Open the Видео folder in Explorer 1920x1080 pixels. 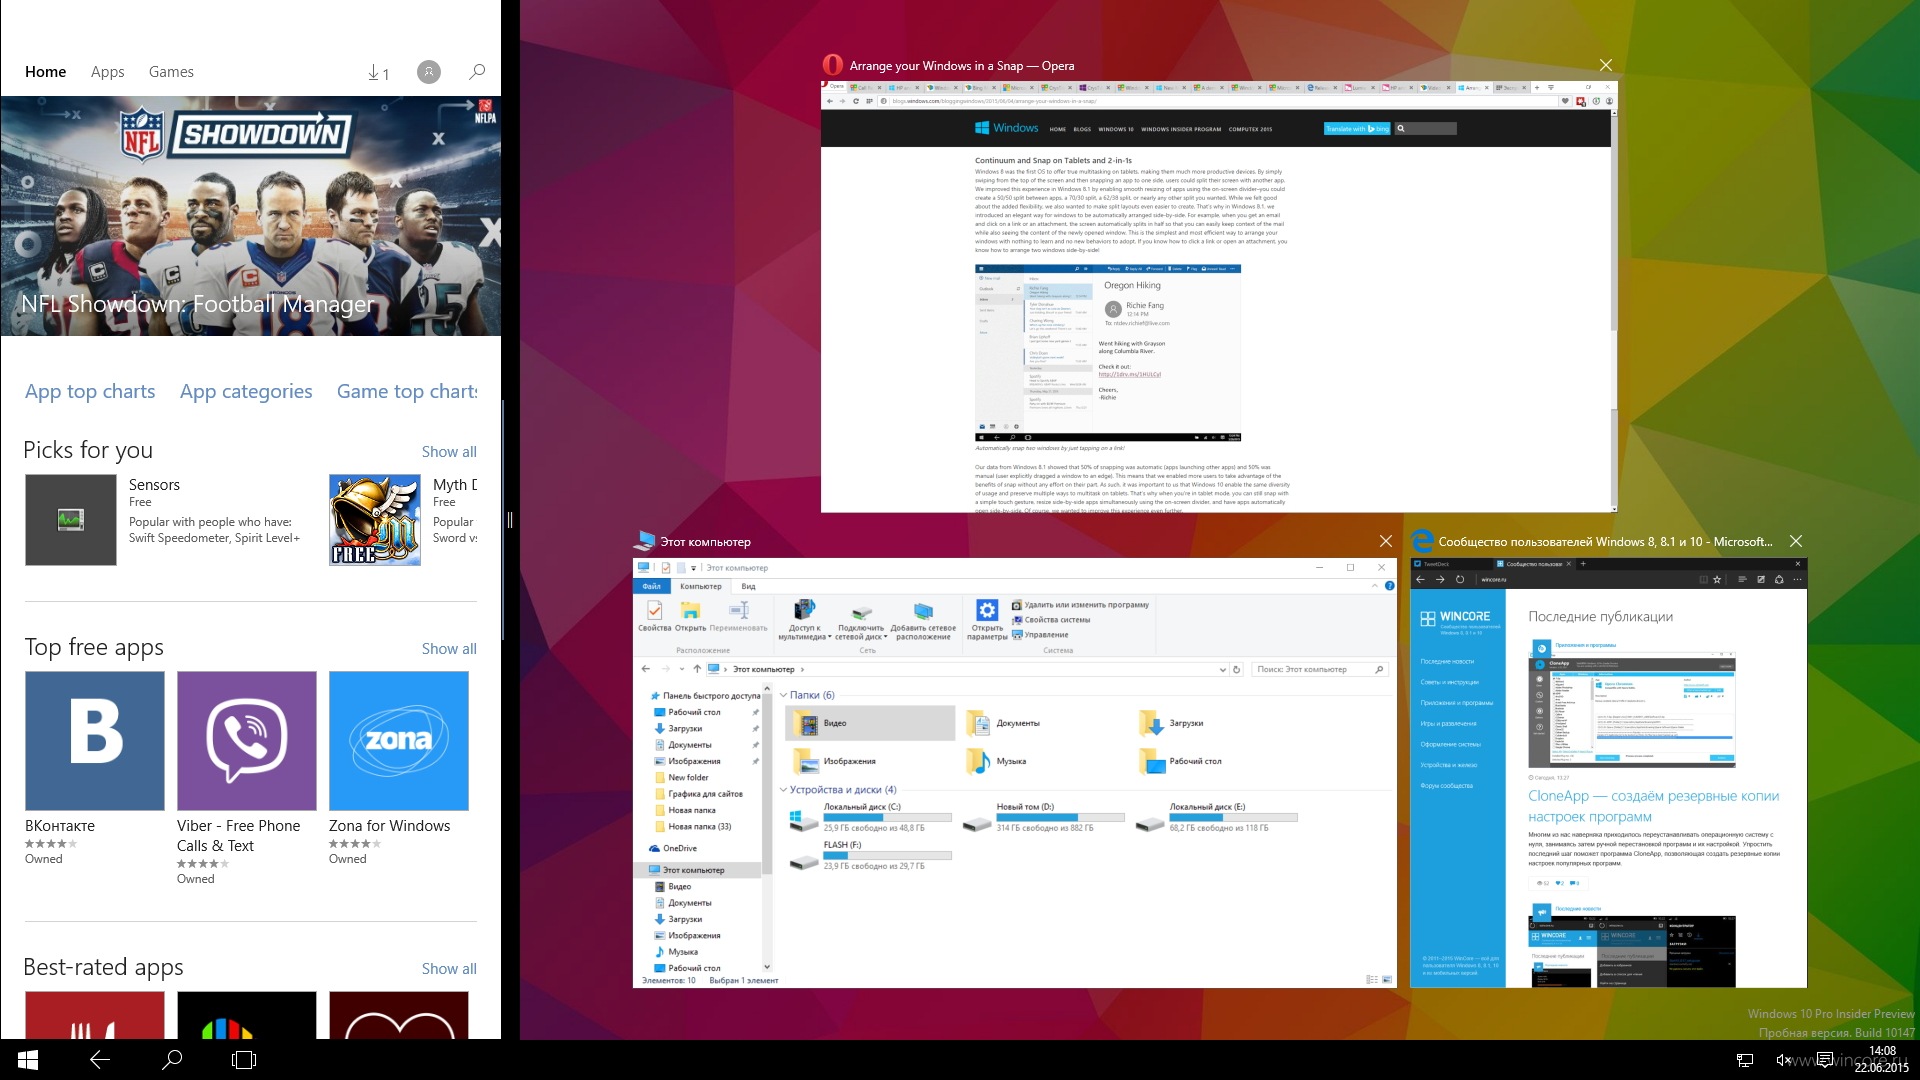click(x=870, y=723)
